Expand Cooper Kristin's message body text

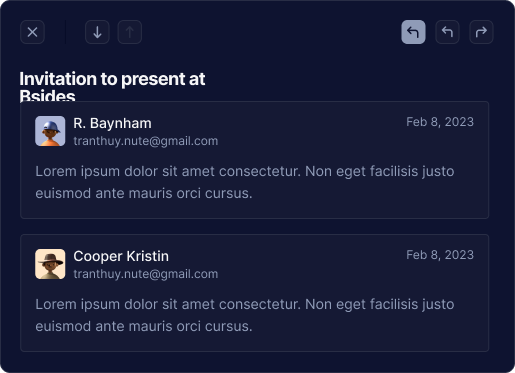pyautogui.click(x=245, y=315)
